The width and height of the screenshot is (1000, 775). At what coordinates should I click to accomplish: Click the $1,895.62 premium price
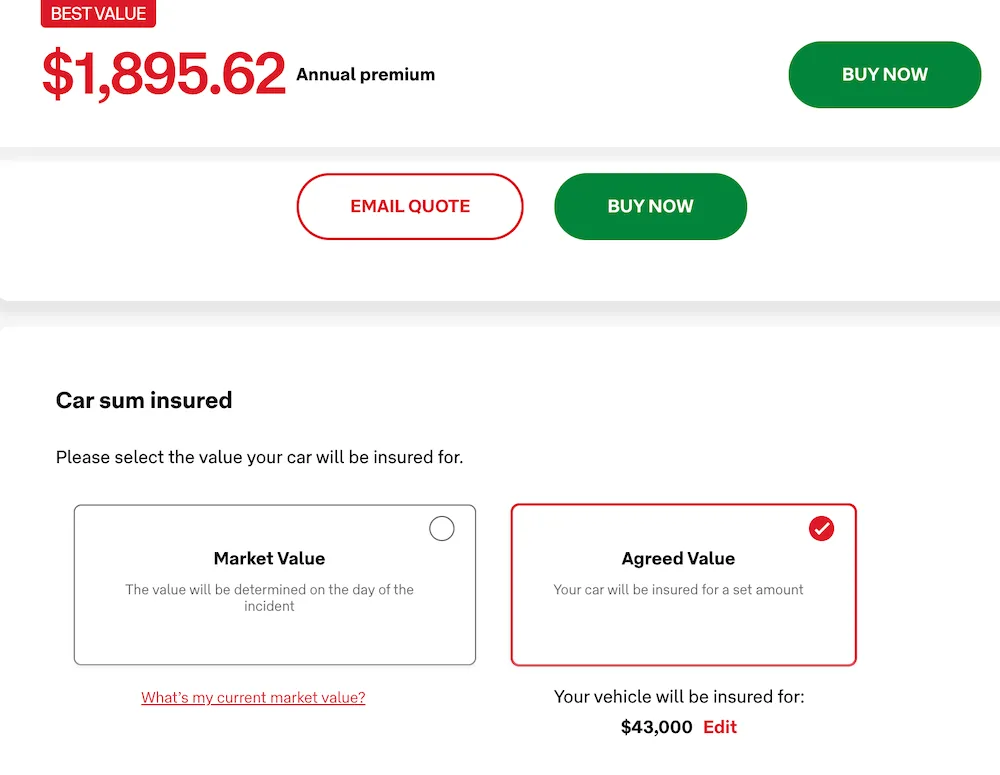point(164,75)
